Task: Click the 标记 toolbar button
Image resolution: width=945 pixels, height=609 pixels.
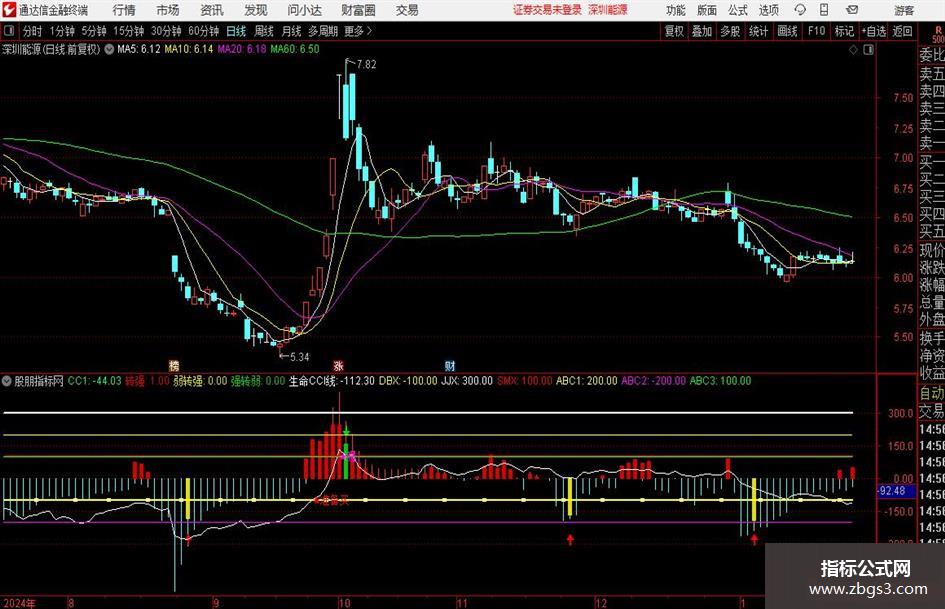Action: (x=844, y=31)
